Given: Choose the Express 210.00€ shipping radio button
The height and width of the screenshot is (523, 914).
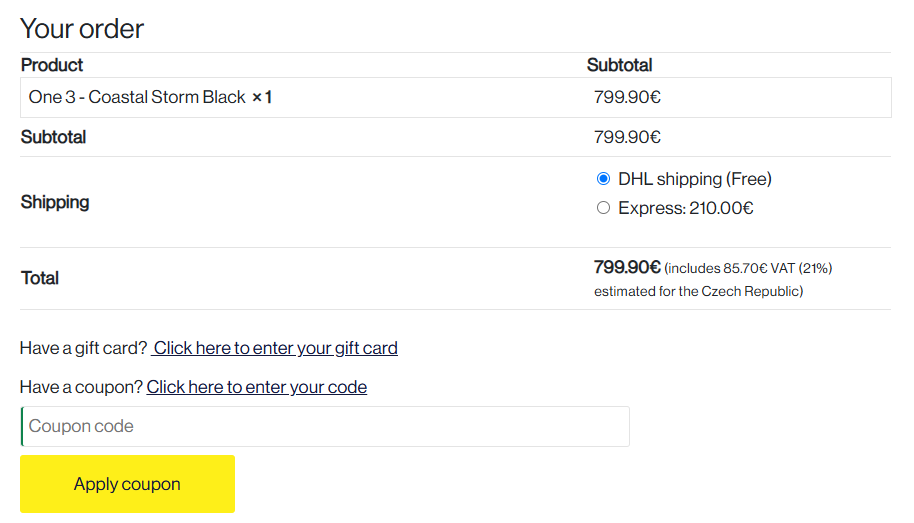Looking at the screenshot, I should 603,208.
